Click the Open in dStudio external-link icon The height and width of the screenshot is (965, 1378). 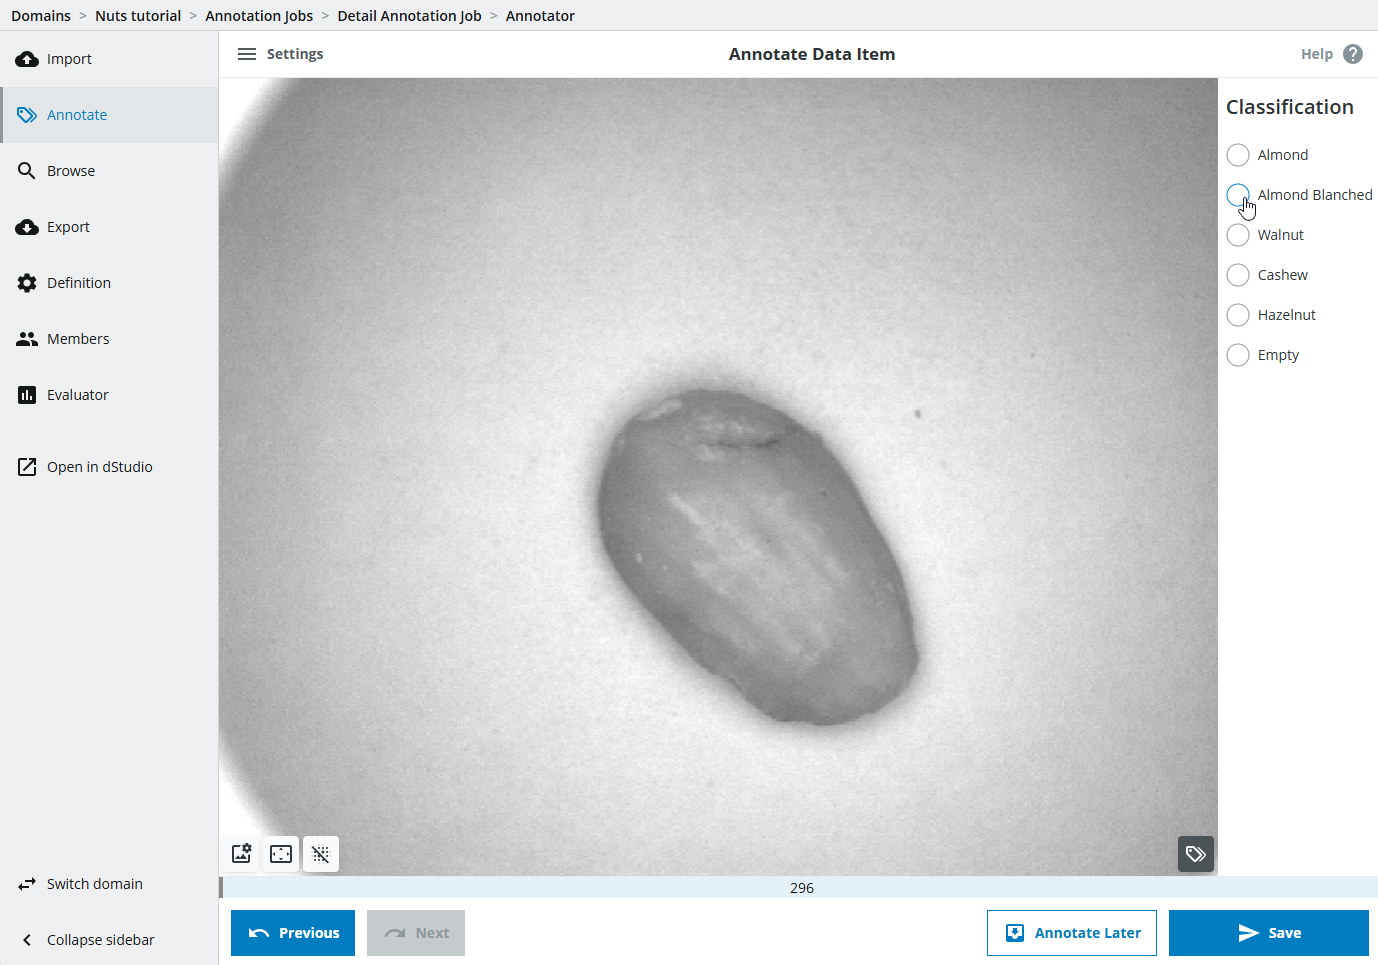[27, 467]
